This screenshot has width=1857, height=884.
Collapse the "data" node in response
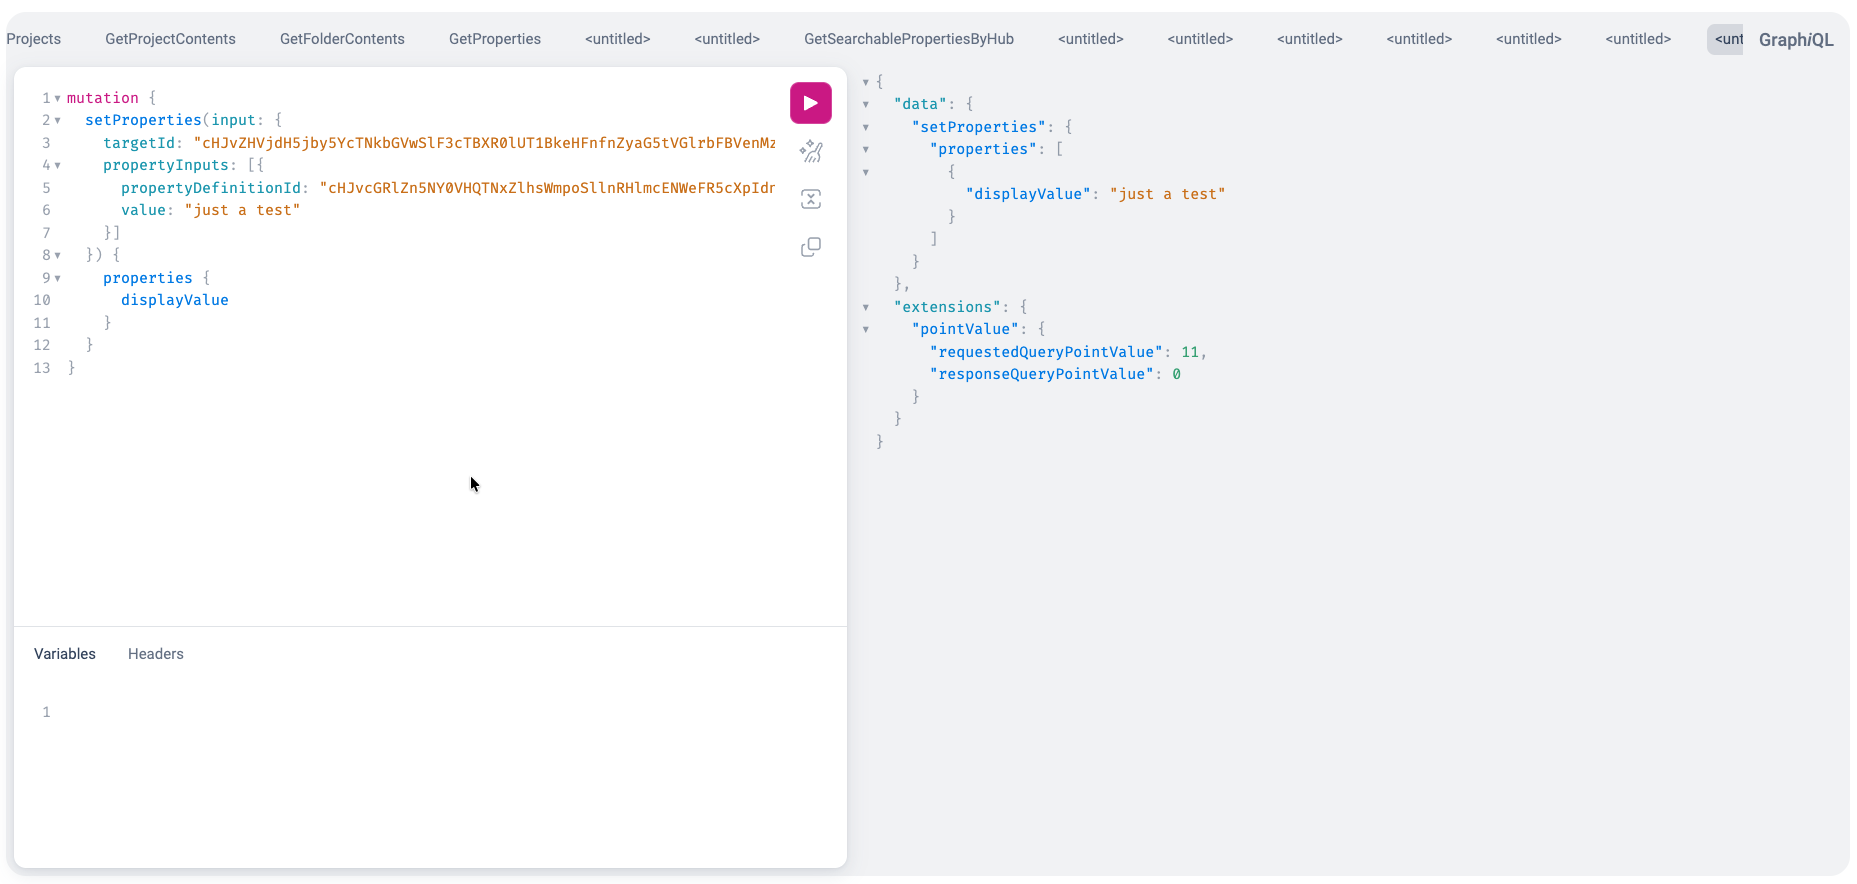pos(866,105)
